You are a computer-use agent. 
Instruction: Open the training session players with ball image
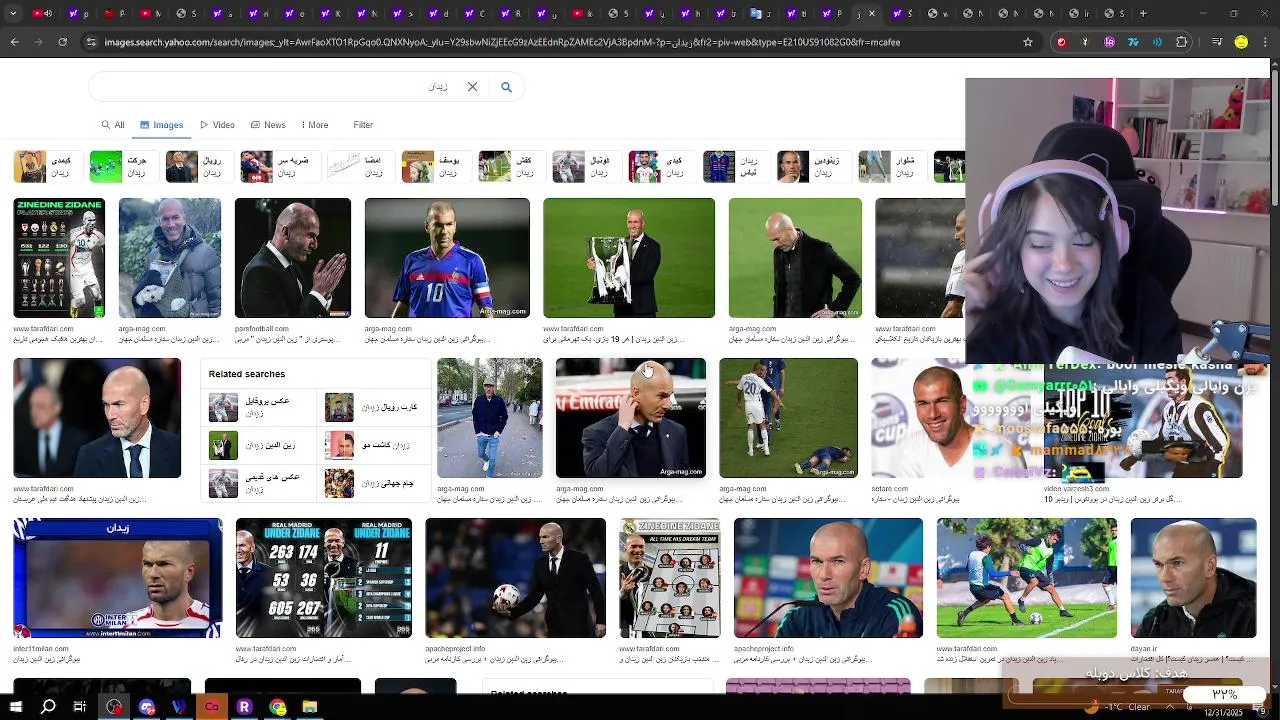[x=1027, y=578]
